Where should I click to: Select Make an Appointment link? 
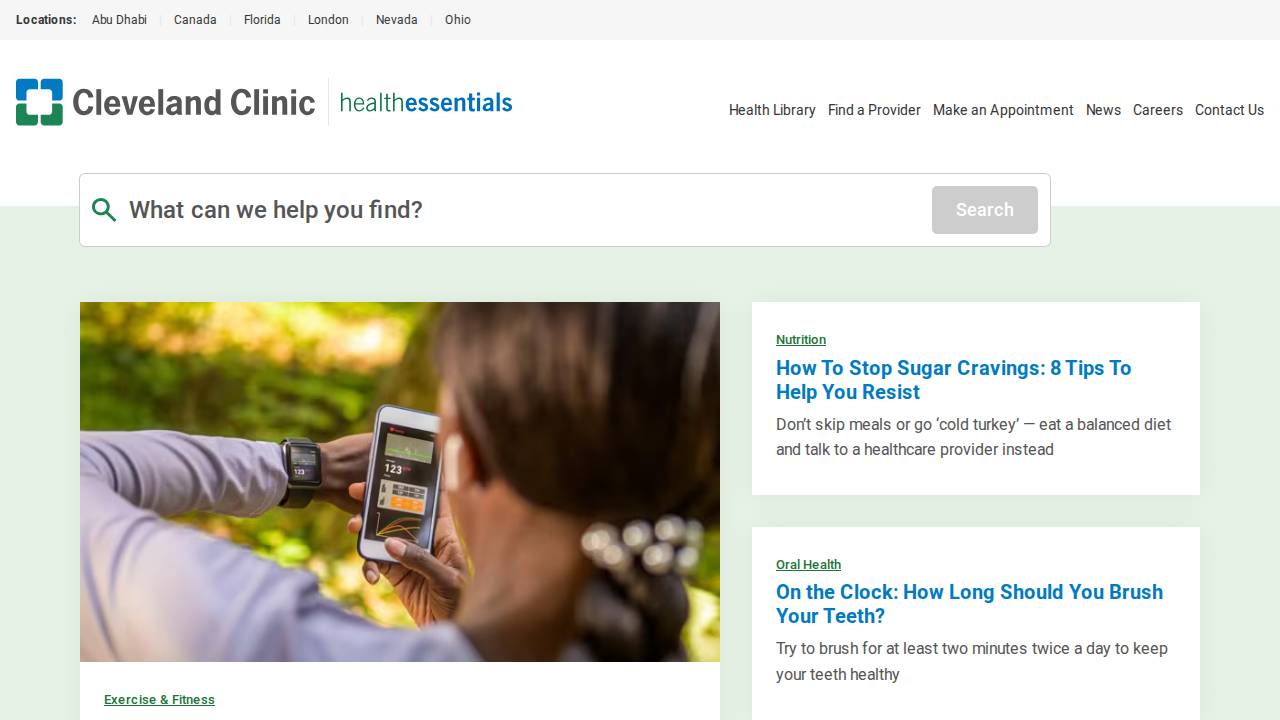coord(1003,110)
